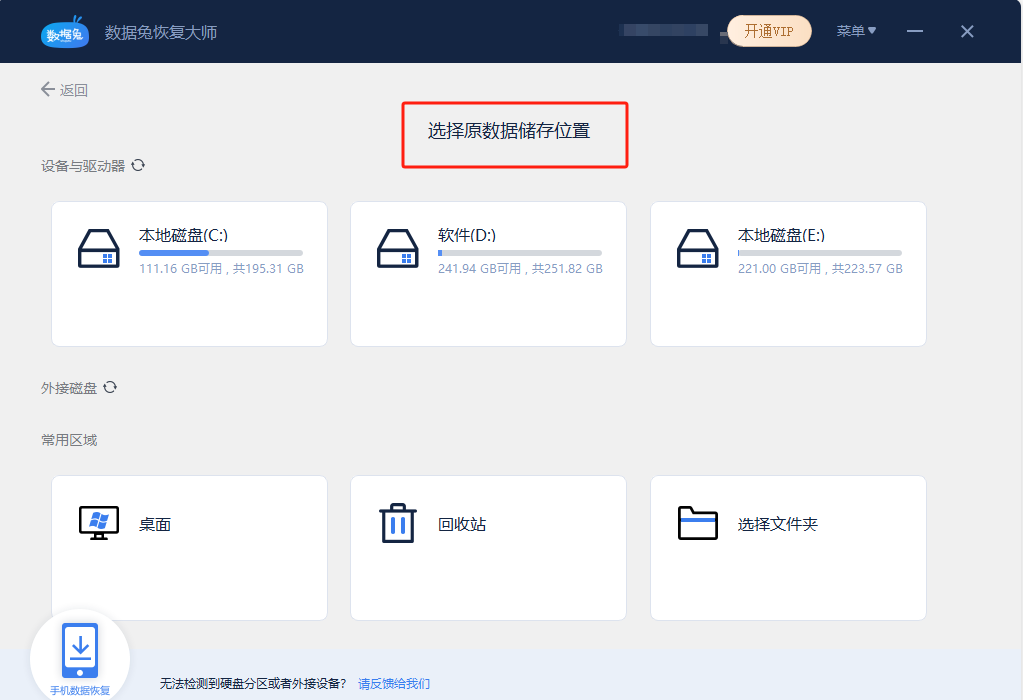Click the 数据兔恢复大师 title text
The width and height of the screenshot is (1023, 700).
coord(160,33)
